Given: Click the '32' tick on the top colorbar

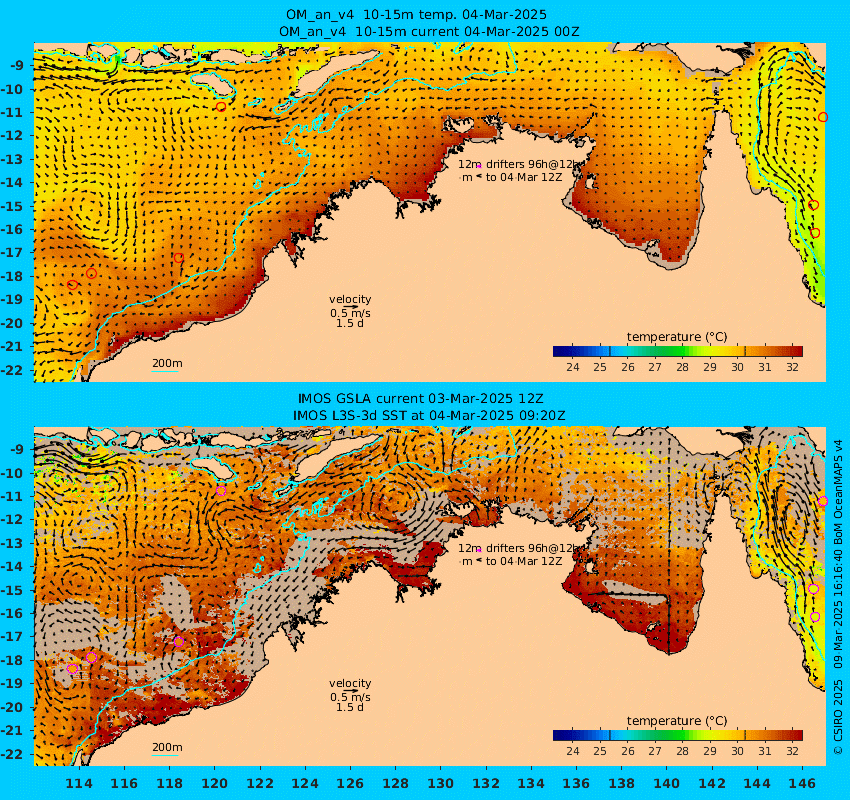Looking at the screenshot, I should click(x=793, y=367).
